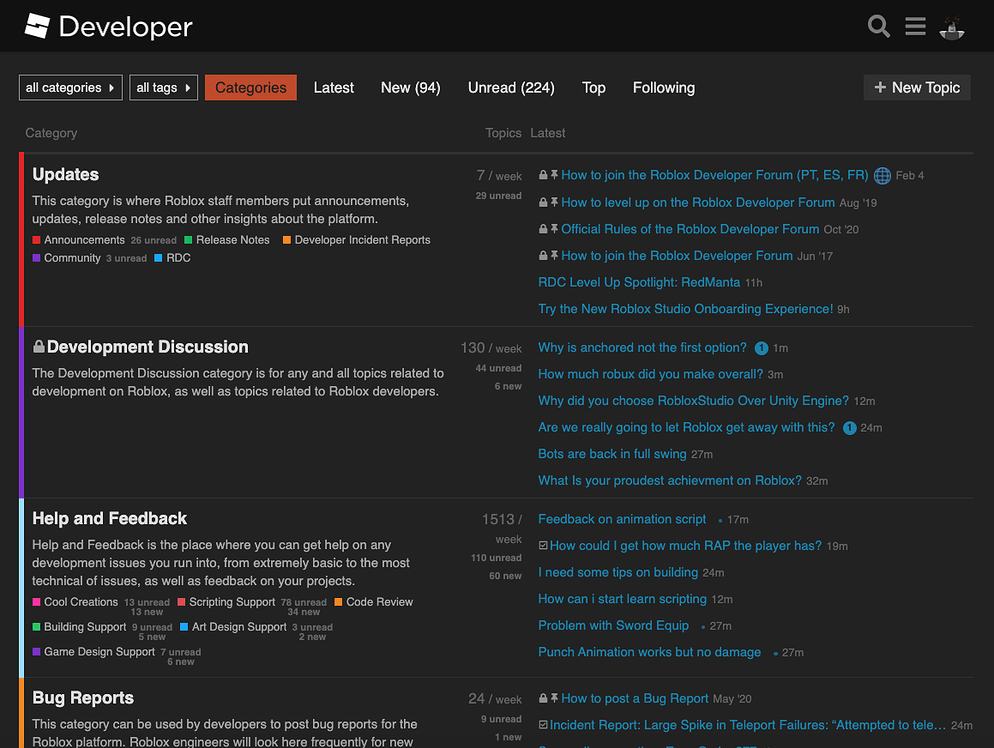
Task: Open the Building Support subcategory
Action: click(x=85, y=626)
